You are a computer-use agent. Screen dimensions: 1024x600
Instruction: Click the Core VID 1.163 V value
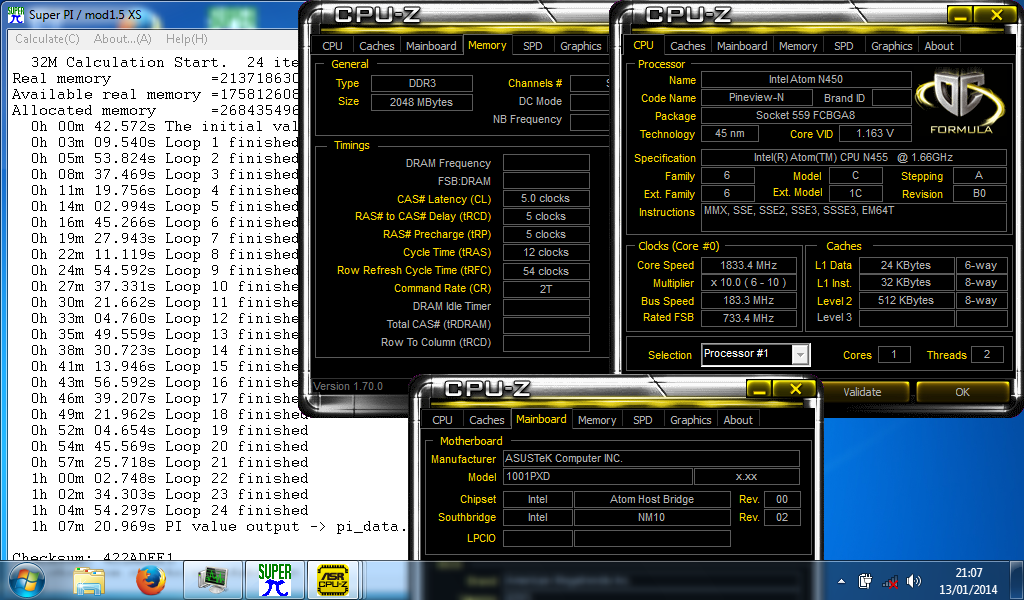tap(874, 133)
